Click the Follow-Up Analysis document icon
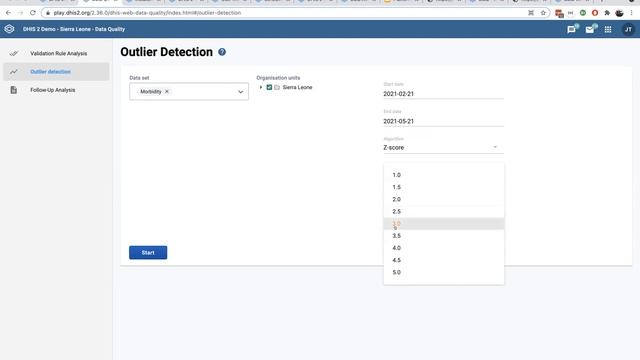This screenshot has height=360, width=640. (13, 90)
